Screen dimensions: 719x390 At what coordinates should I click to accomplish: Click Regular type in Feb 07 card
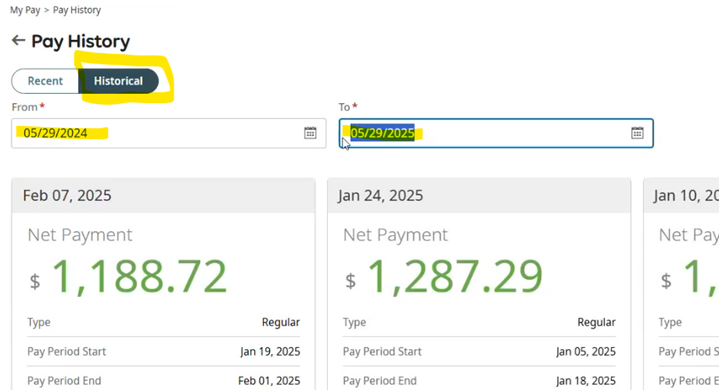281,322
